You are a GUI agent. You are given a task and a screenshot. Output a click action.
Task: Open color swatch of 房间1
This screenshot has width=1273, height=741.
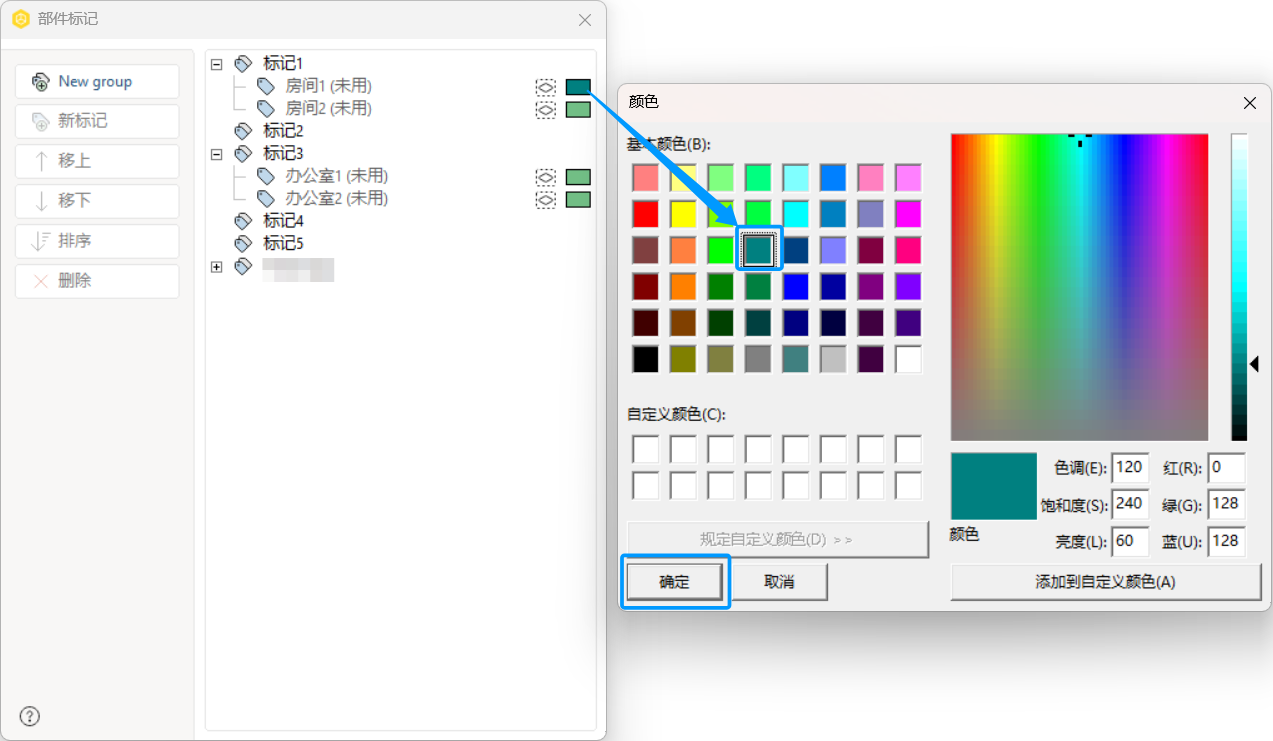(x=578, y=87)
